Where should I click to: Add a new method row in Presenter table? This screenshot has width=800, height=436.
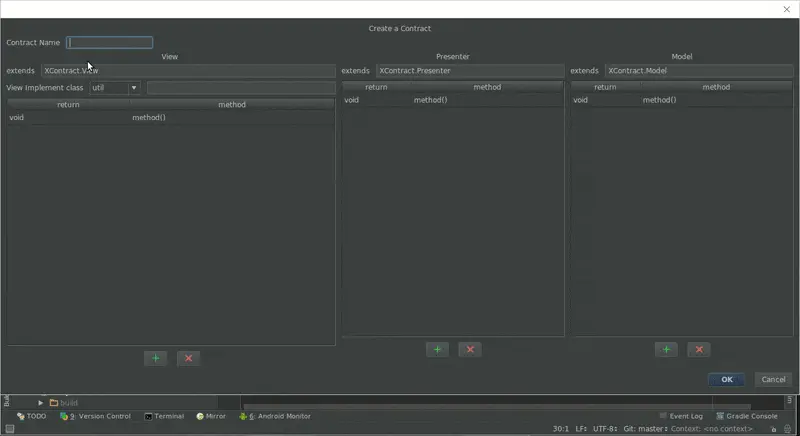[437, 350]
